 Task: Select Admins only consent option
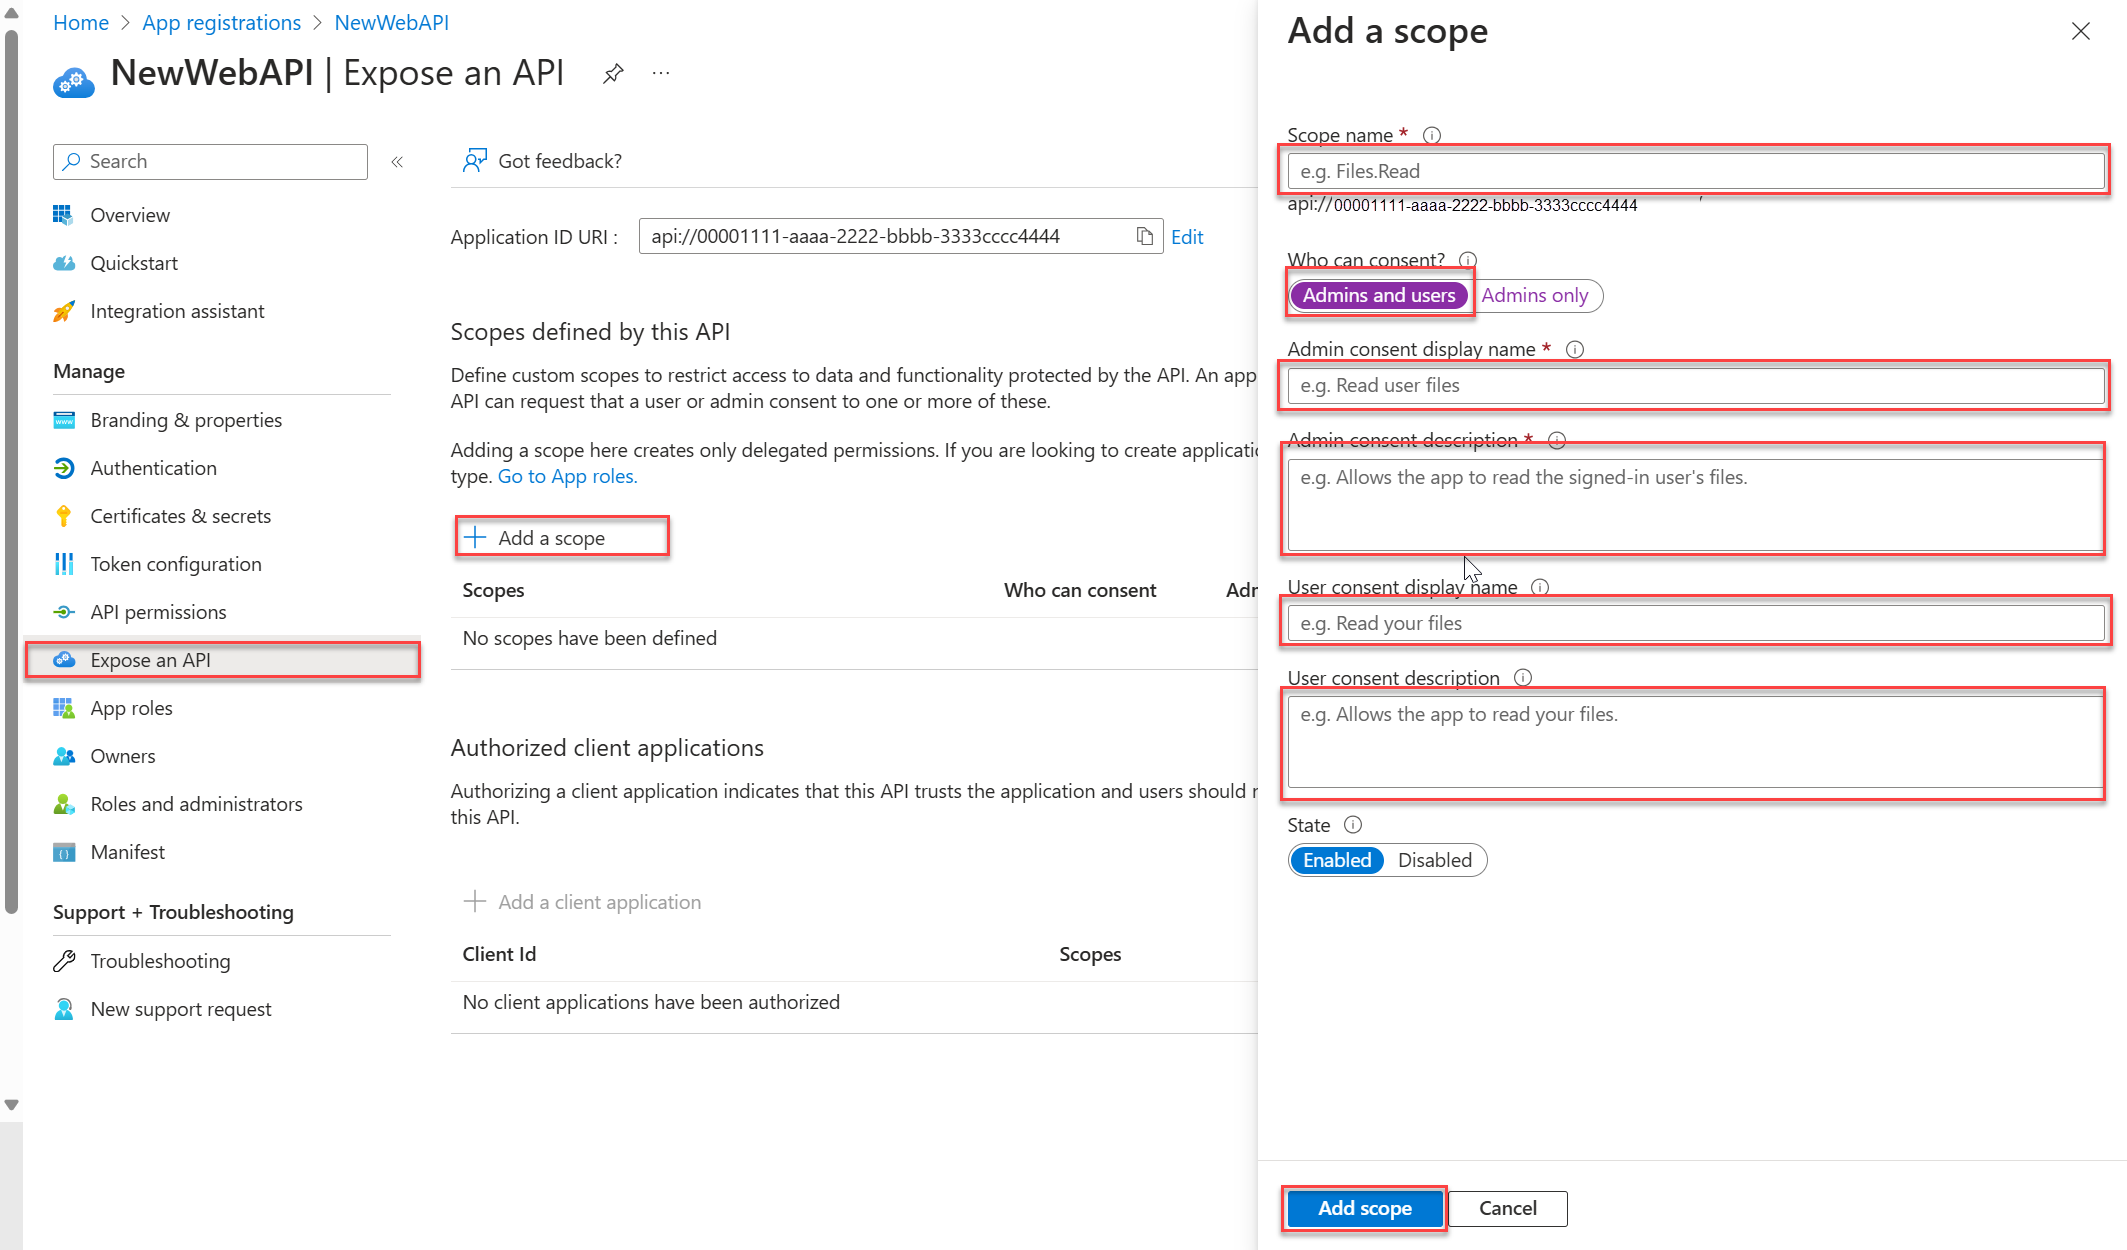[1534, 295]
